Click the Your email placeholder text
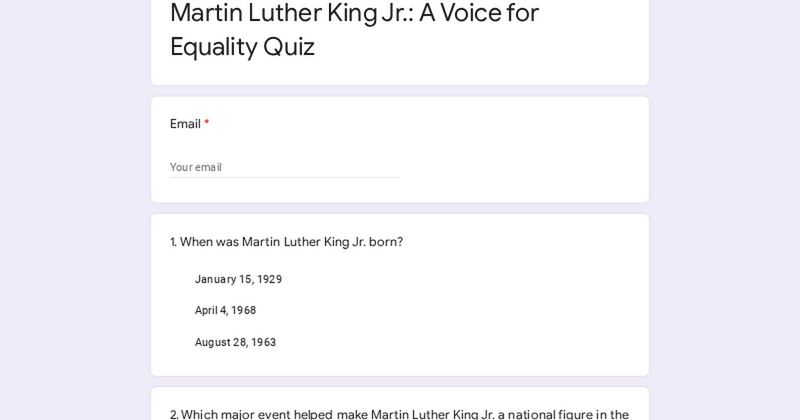 coord(196,167)
